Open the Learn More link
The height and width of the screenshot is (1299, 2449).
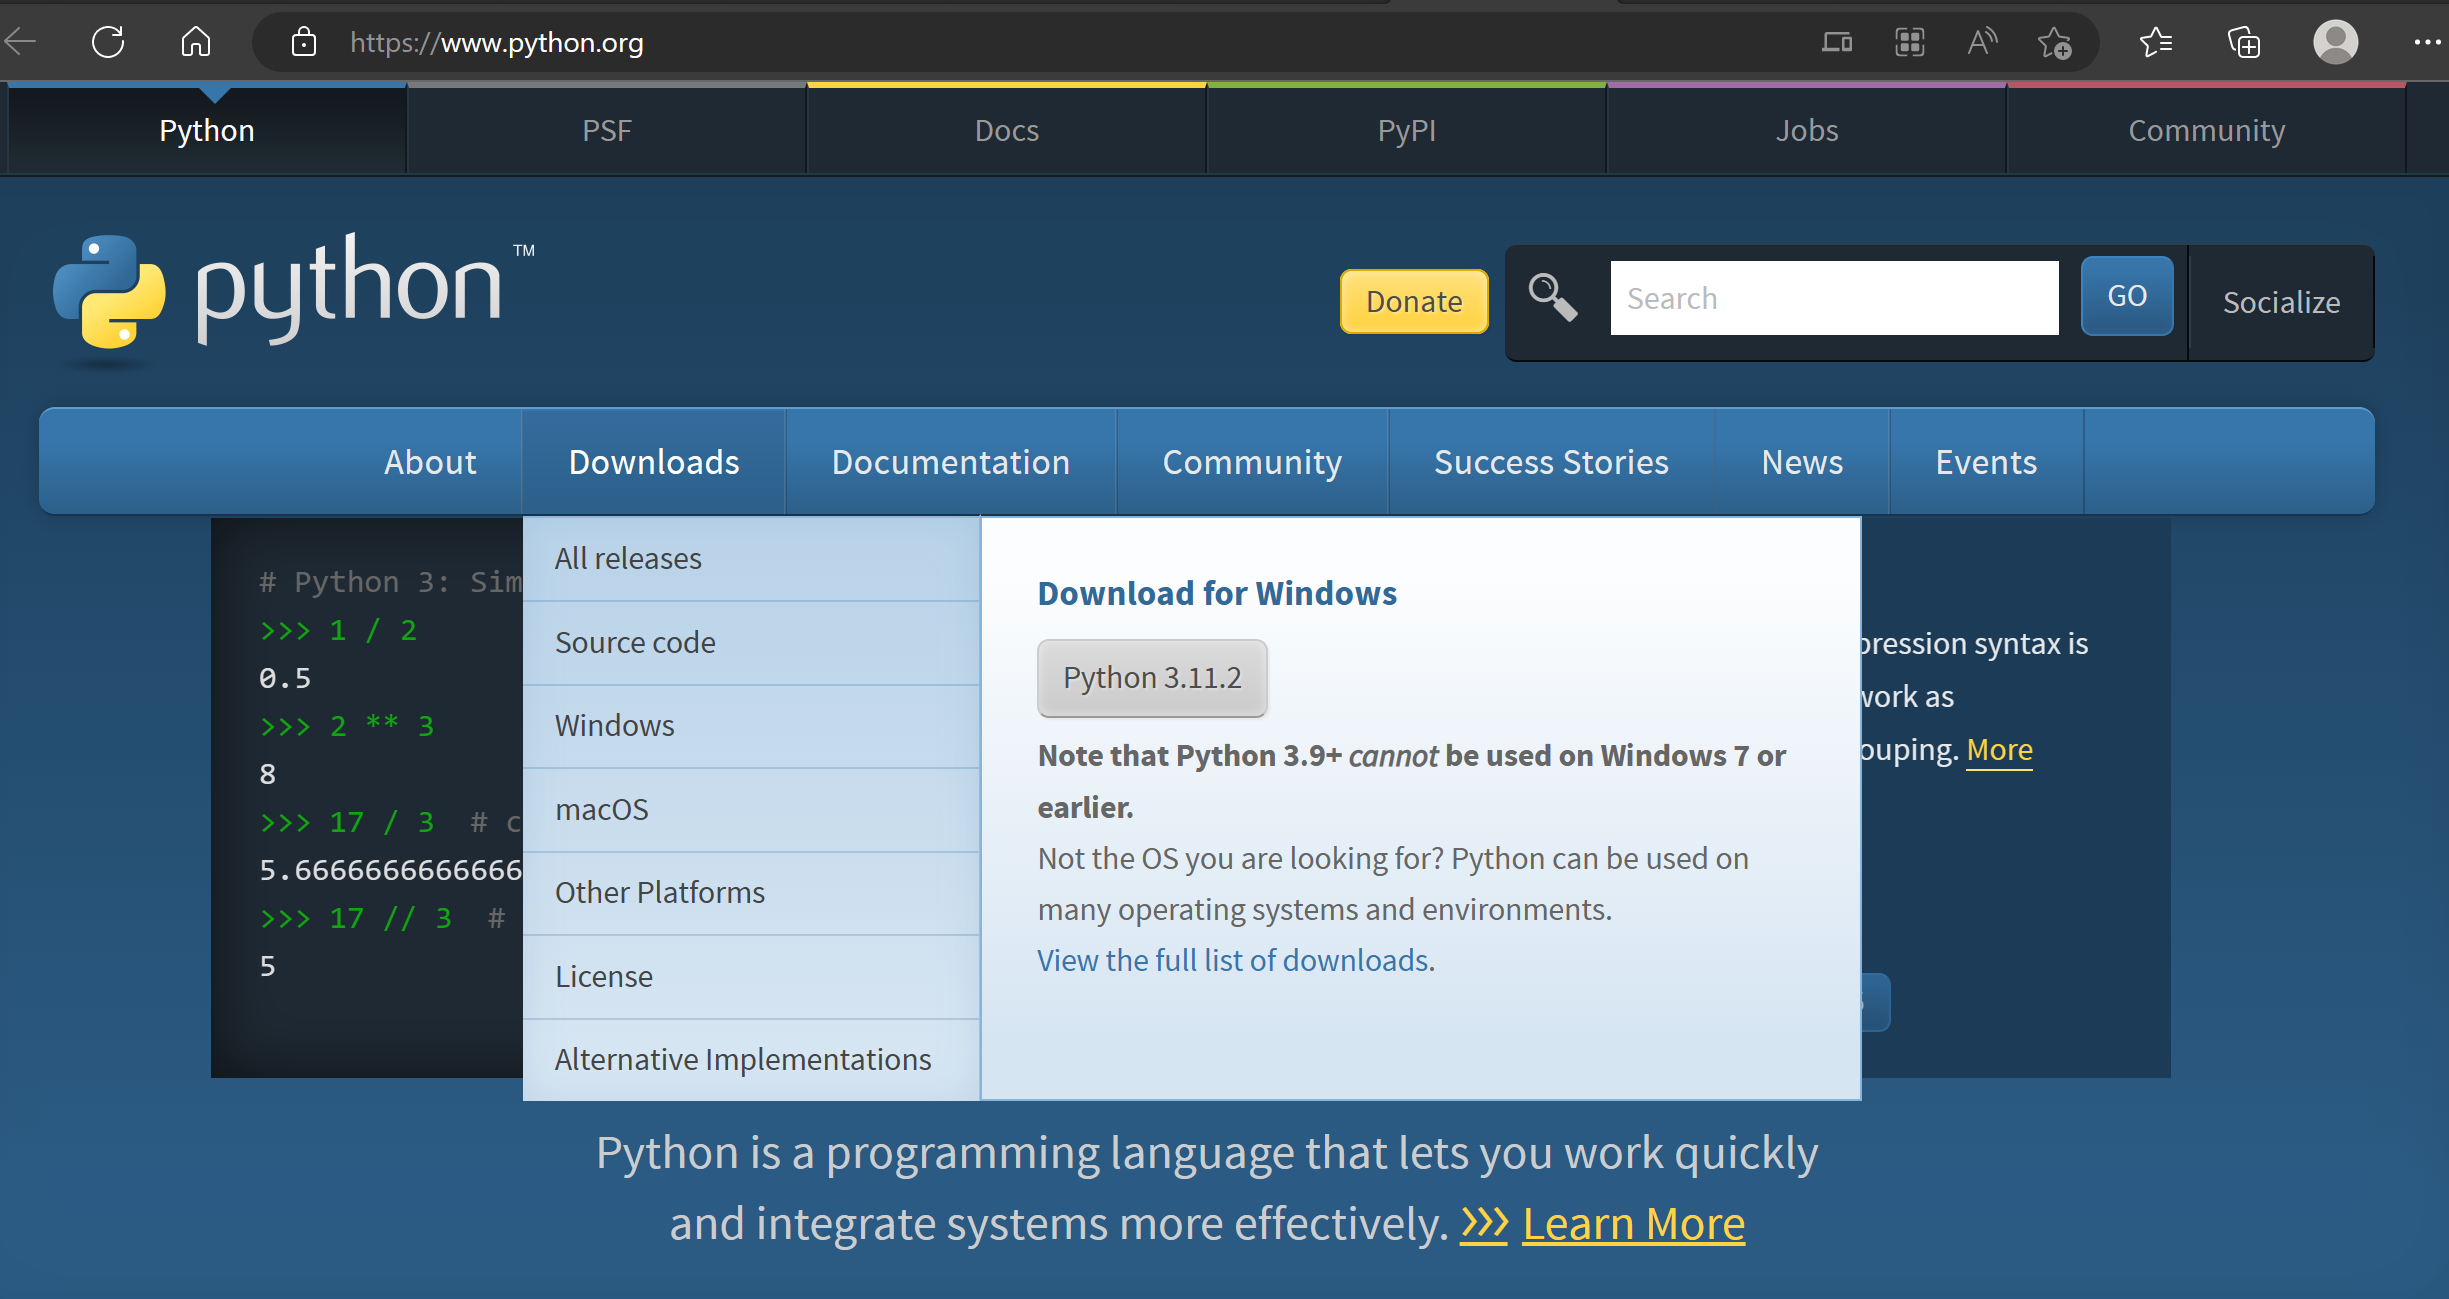coord(1633,1222)
